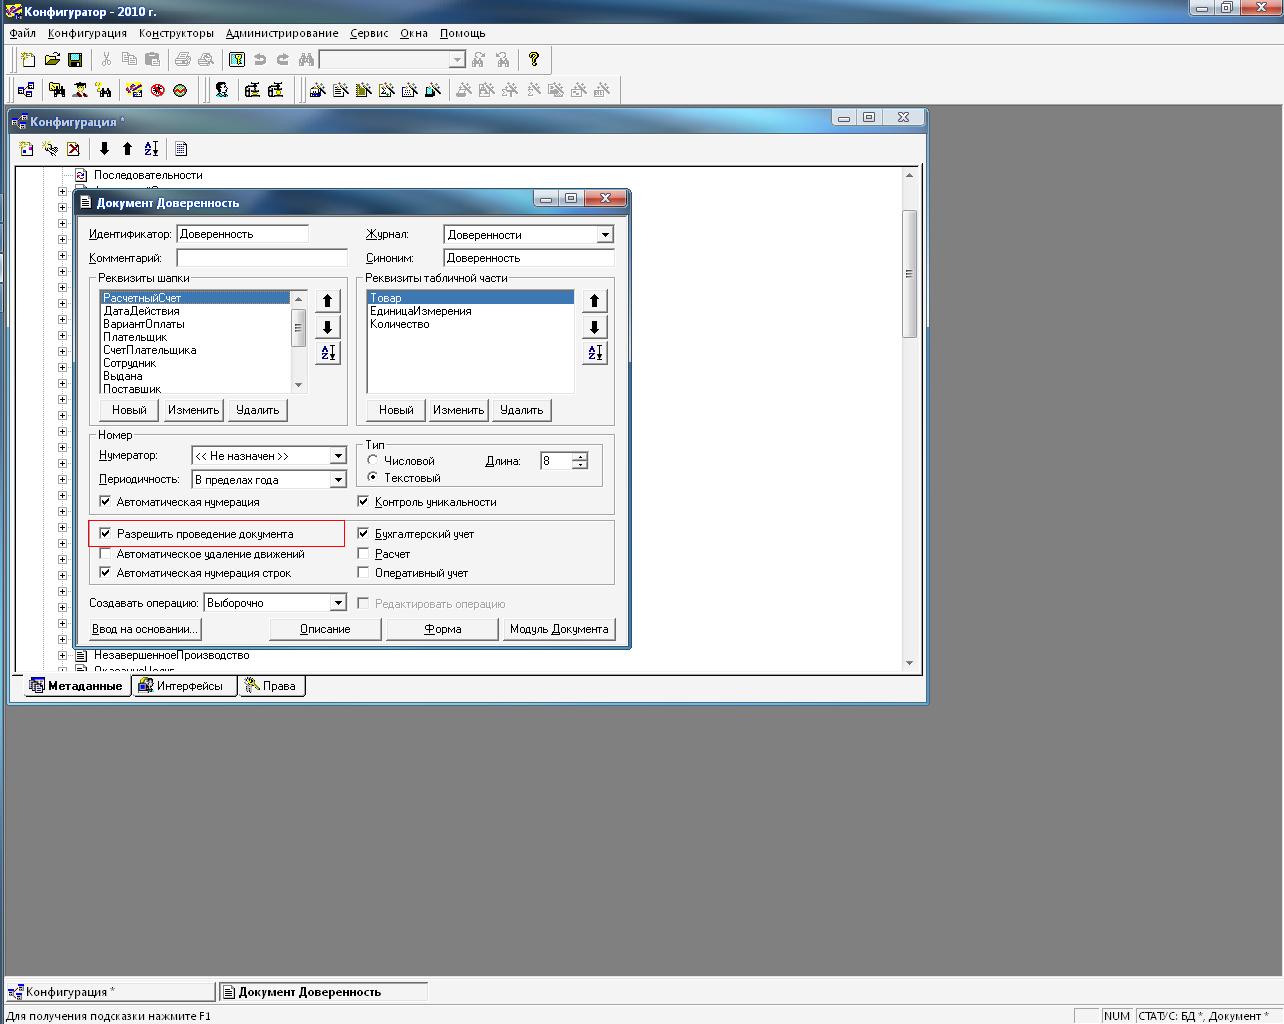Click the Конфигурация tree vertical scrollbar
The width and height of the screenshot is (1284, 1024).
pyautogui.click(x=909, y=418)
